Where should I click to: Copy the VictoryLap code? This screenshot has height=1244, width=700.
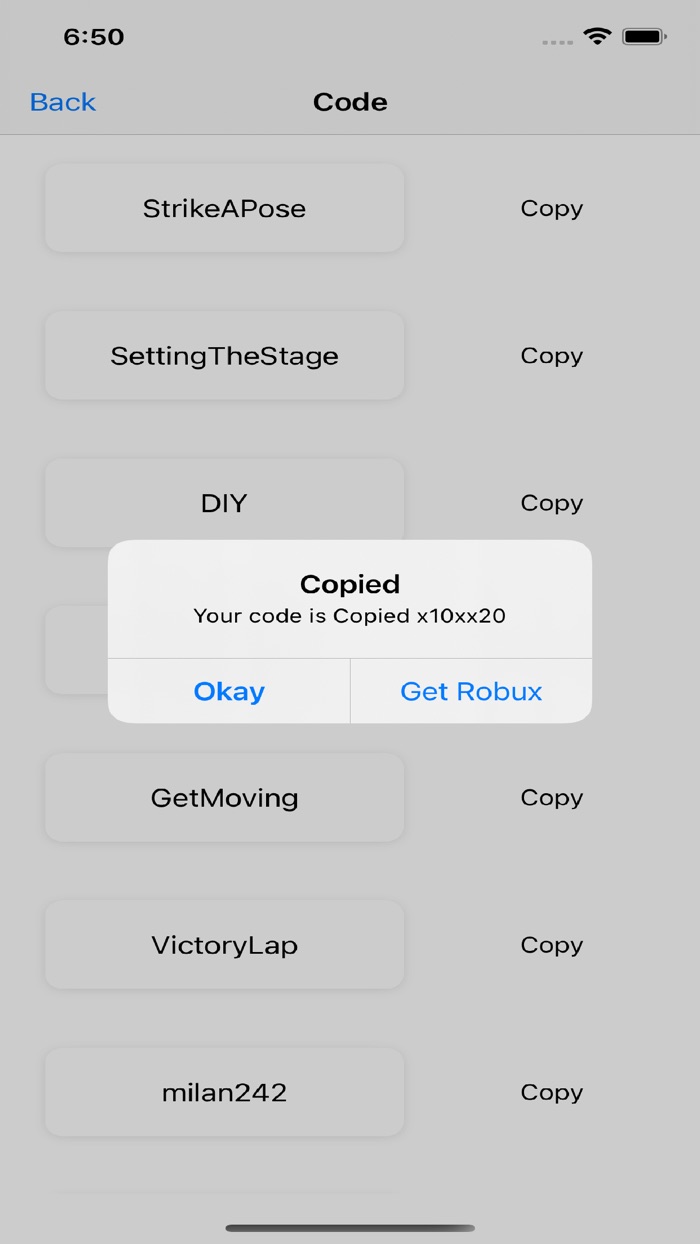coord(551,944)
